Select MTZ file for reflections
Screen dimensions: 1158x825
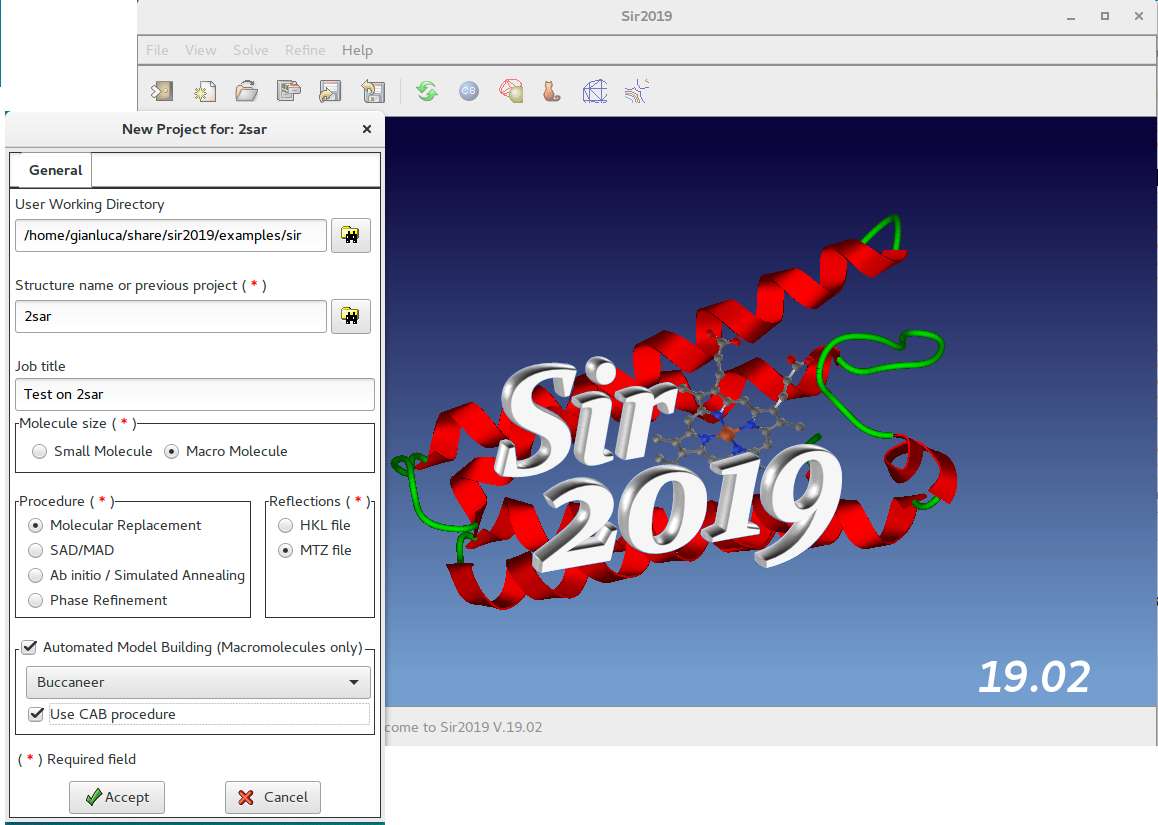coord(315,550)
